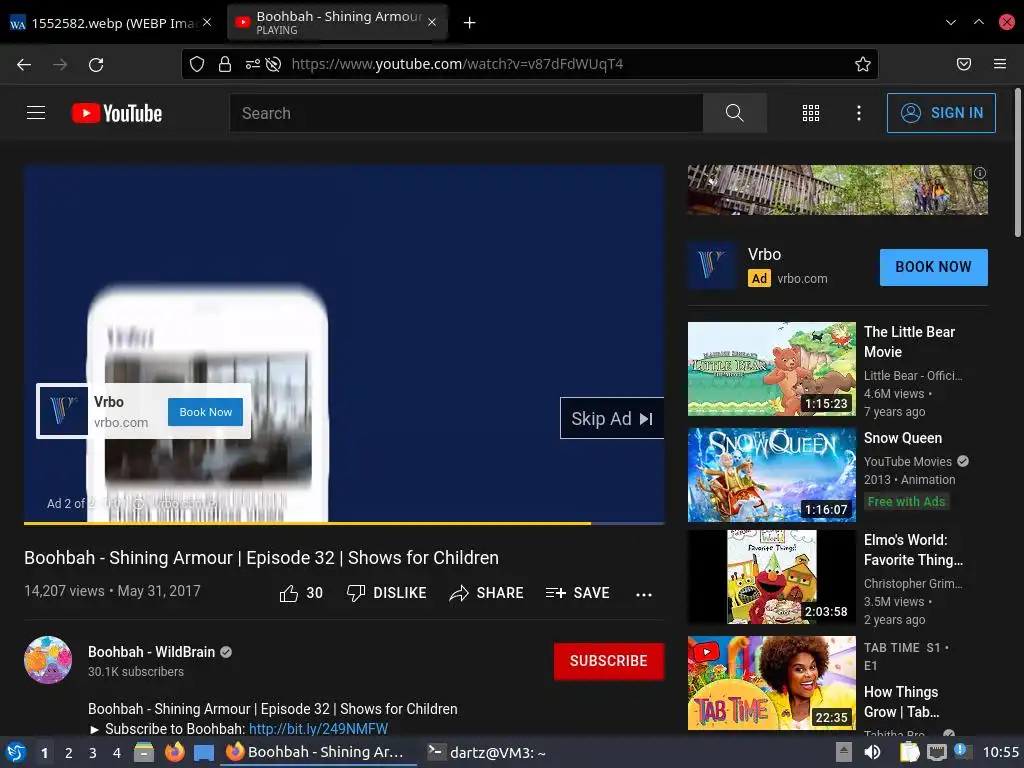This screenshot has height=768, width=1024.
Task: Save page to Pocket
Action: [964, 64]
